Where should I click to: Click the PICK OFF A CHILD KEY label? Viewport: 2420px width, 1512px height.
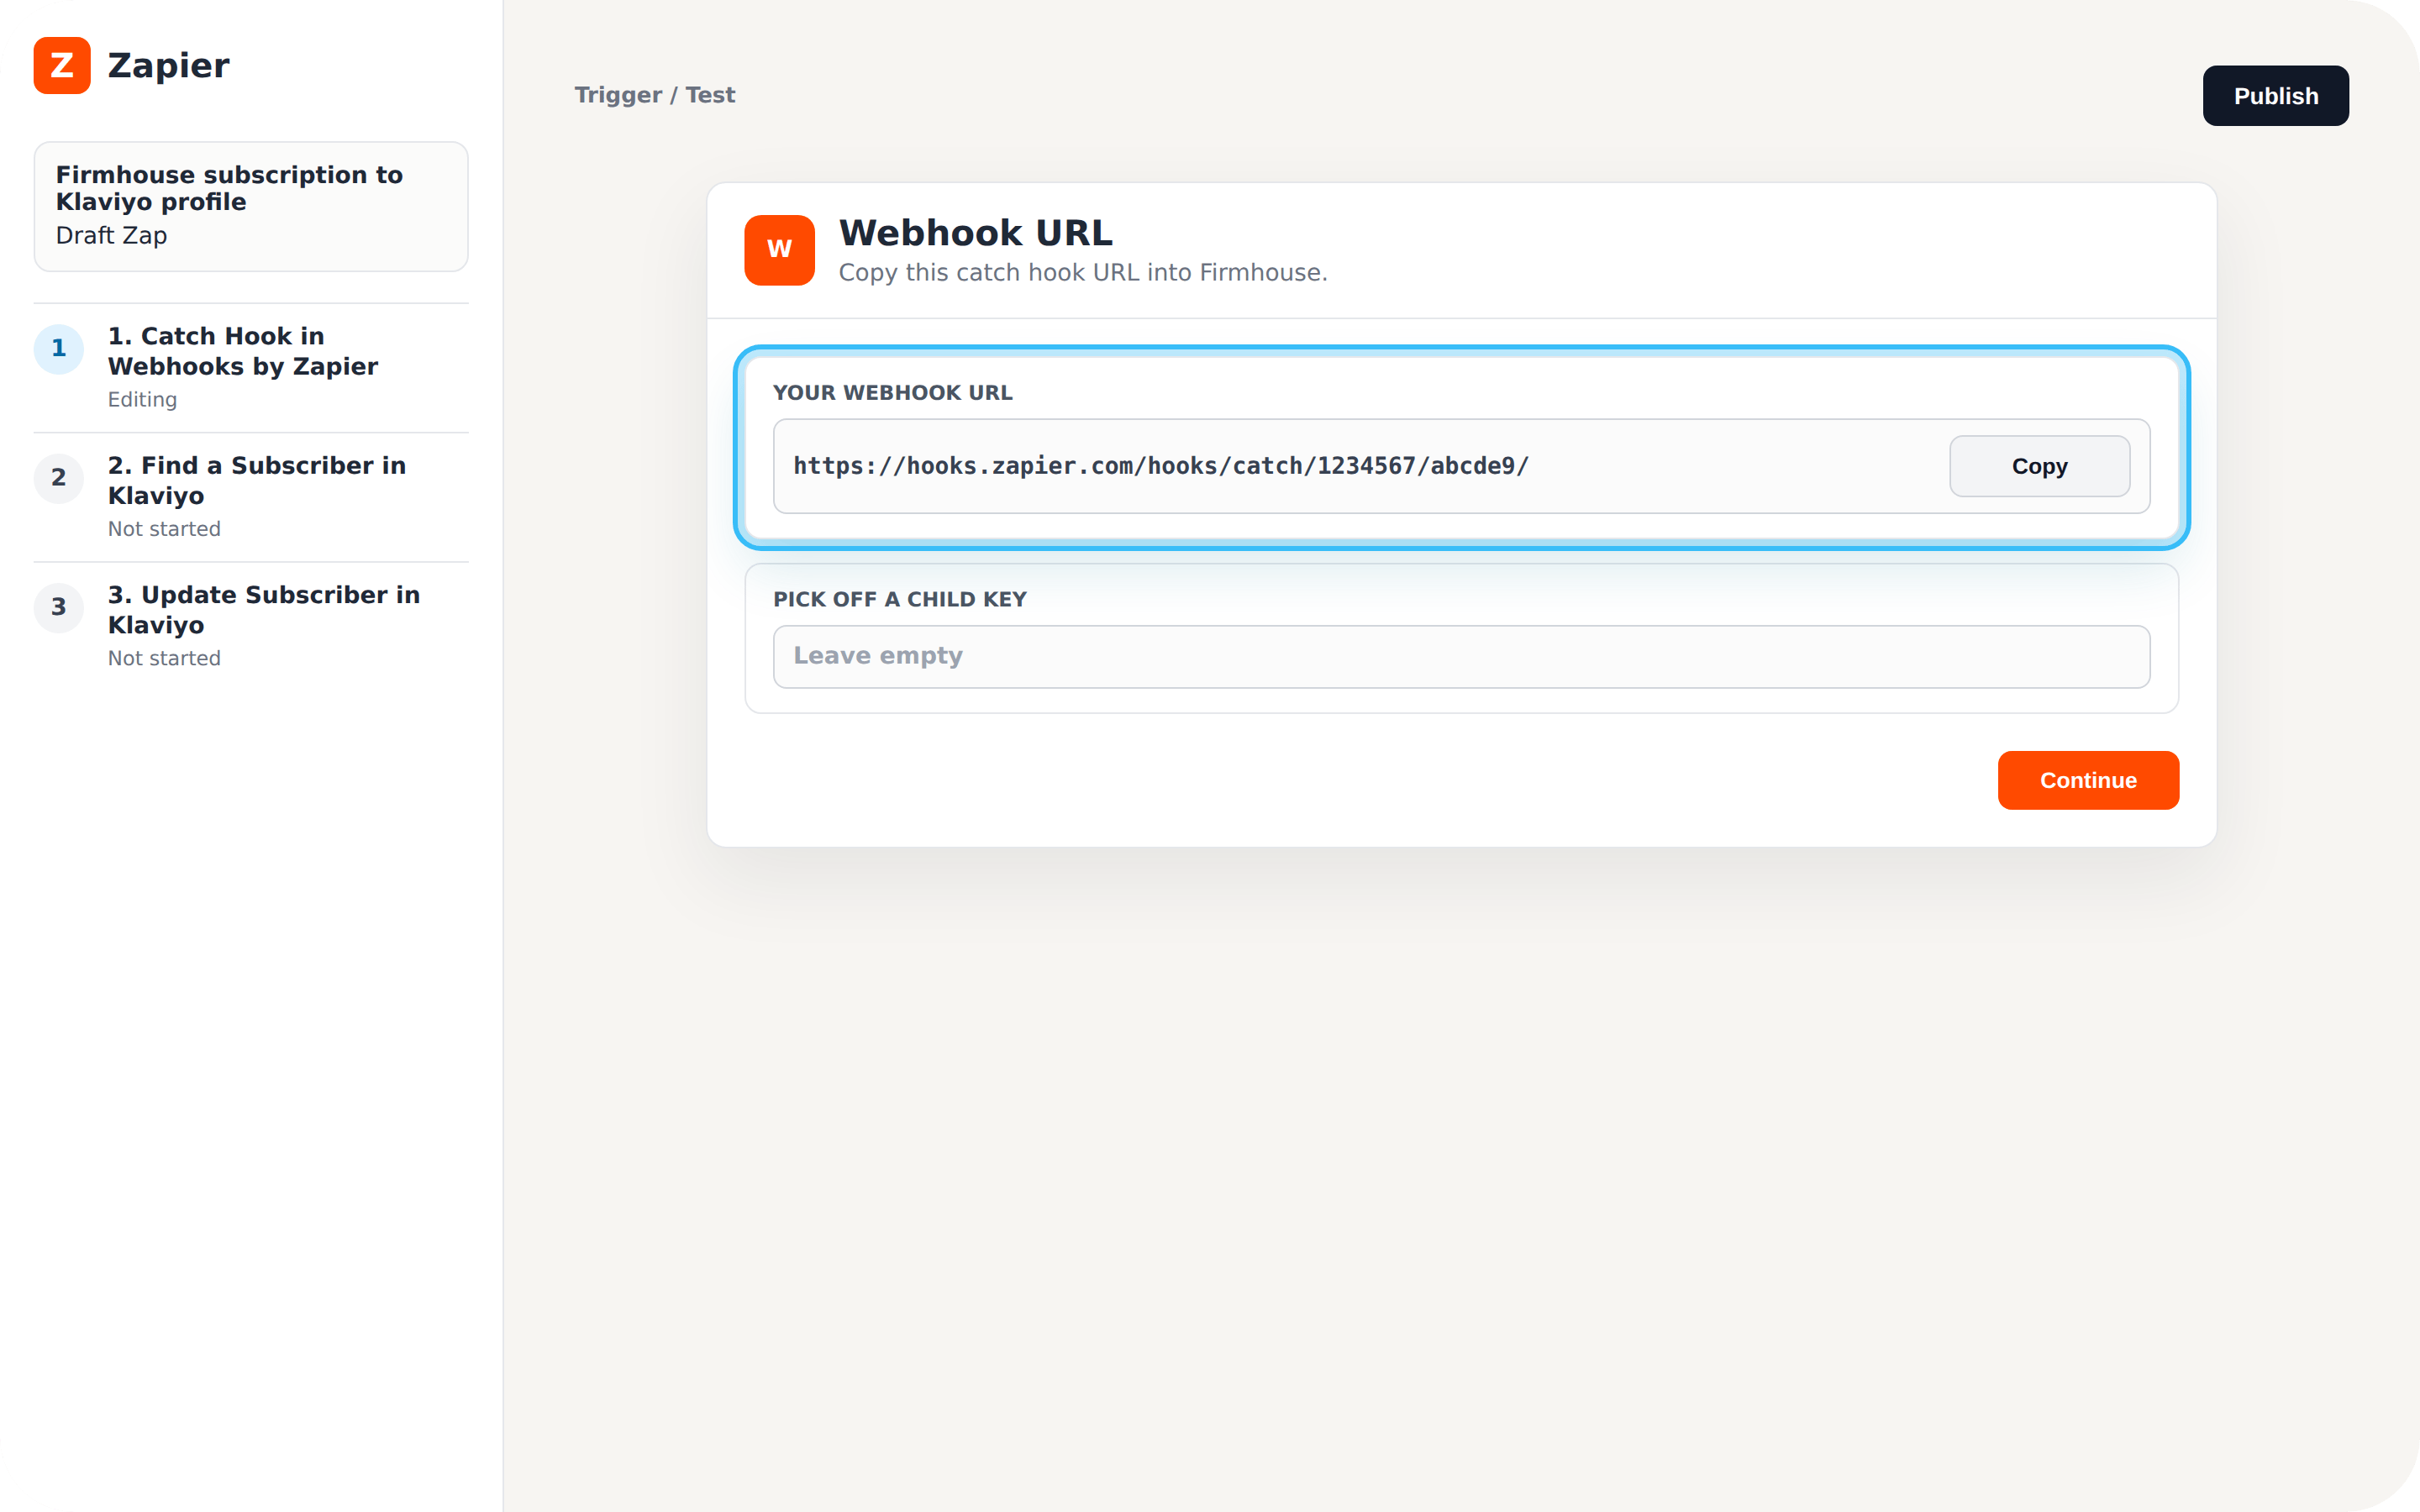pos(899,599)
